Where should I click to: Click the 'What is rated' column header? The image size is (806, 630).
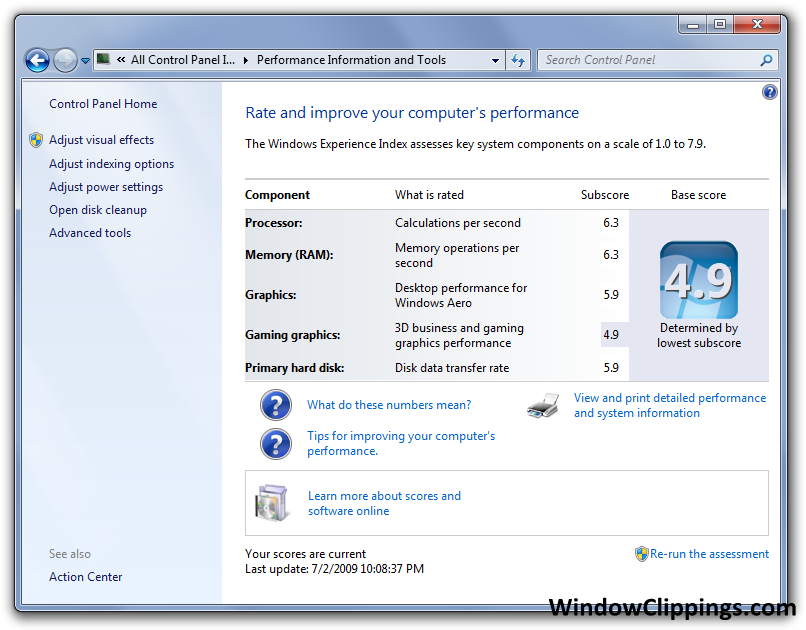[x=429, y=195]
